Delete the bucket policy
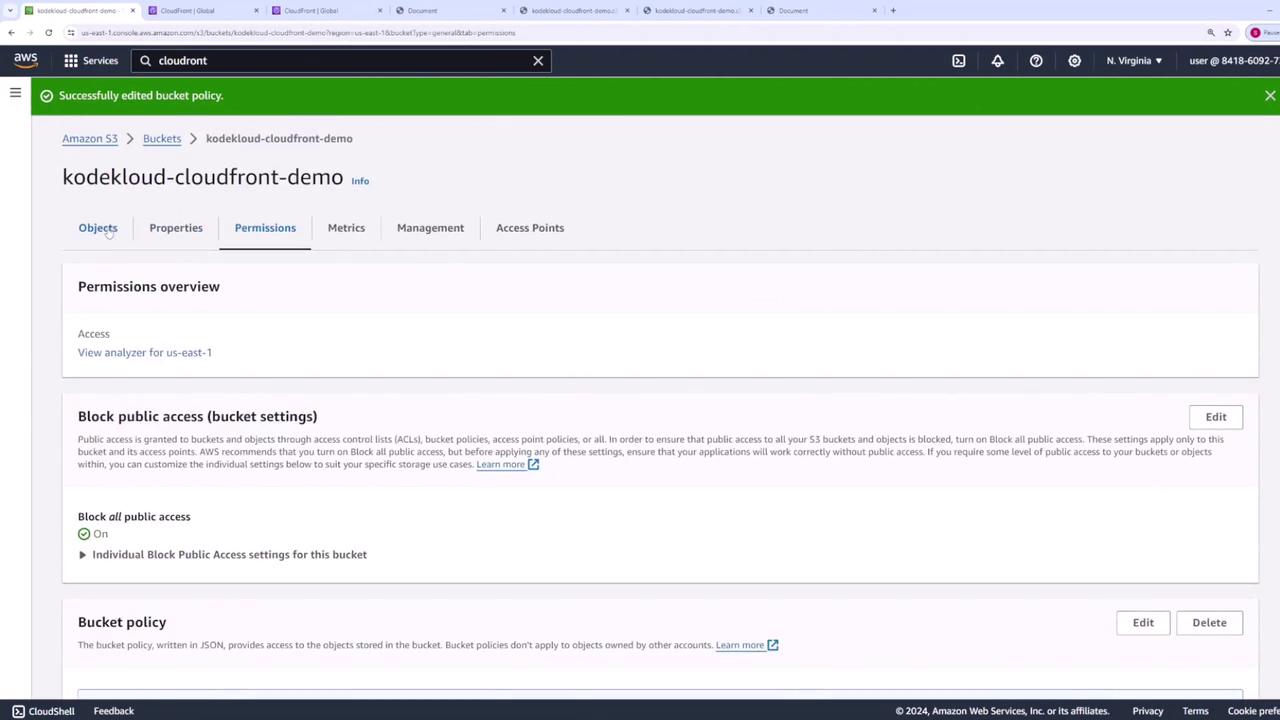The image size is (1280, 720). click(1209, 623)
